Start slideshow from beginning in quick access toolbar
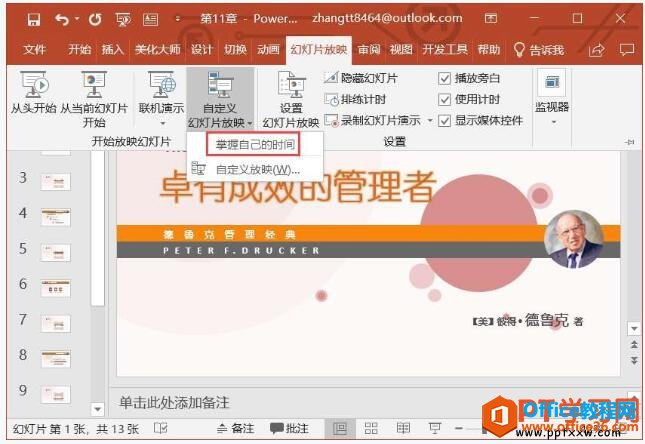The width and height of the screenshot is (645, 444). click(x=123, y=19)
